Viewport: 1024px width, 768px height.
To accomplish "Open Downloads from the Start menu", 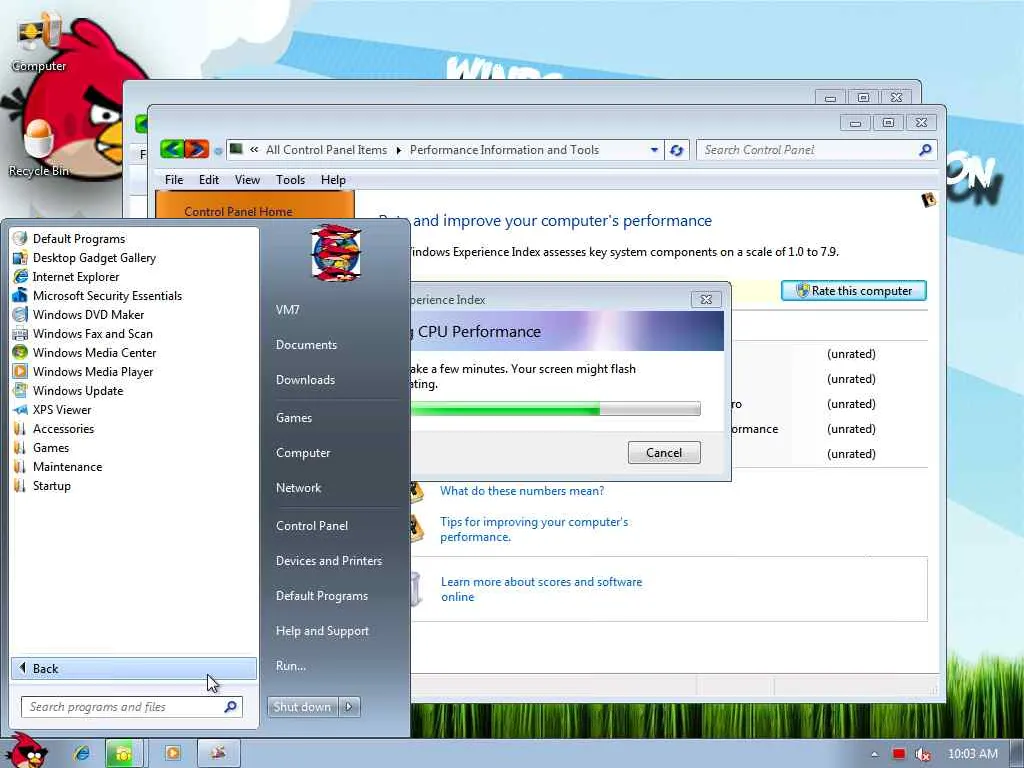I will 305,380.
